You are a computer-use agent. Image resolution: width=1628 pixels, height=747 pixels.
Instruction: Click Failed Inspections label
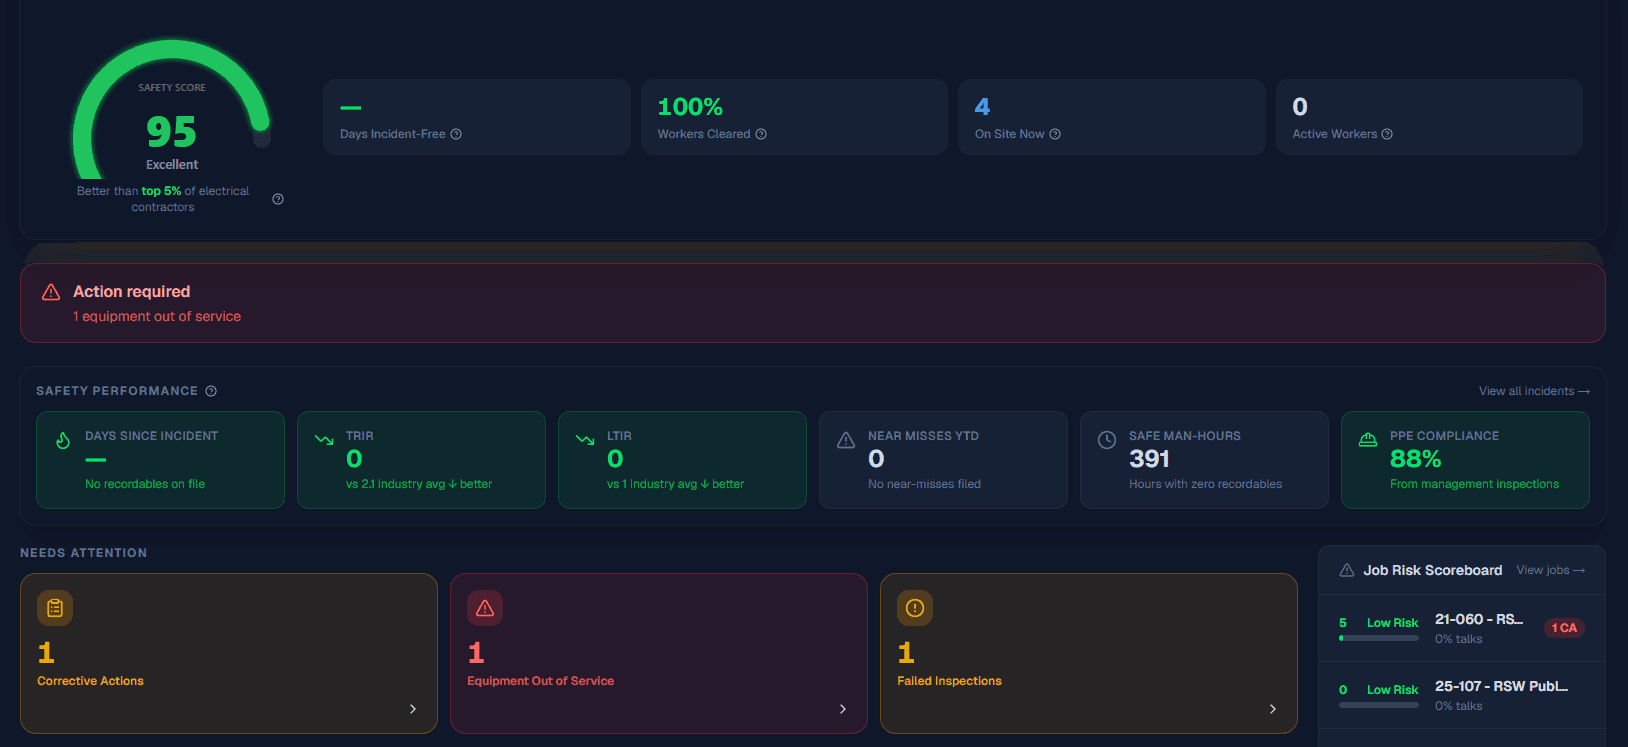pyautogui.click(x=949, y=681)
